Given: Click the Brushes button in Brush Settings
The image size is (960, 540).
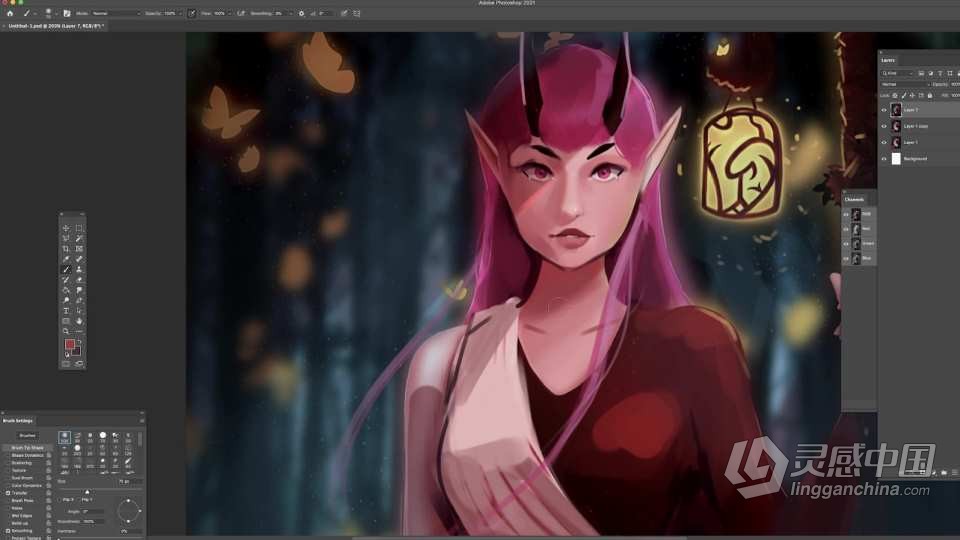Looking at the screenshot, I should click(x=28, y=435).
